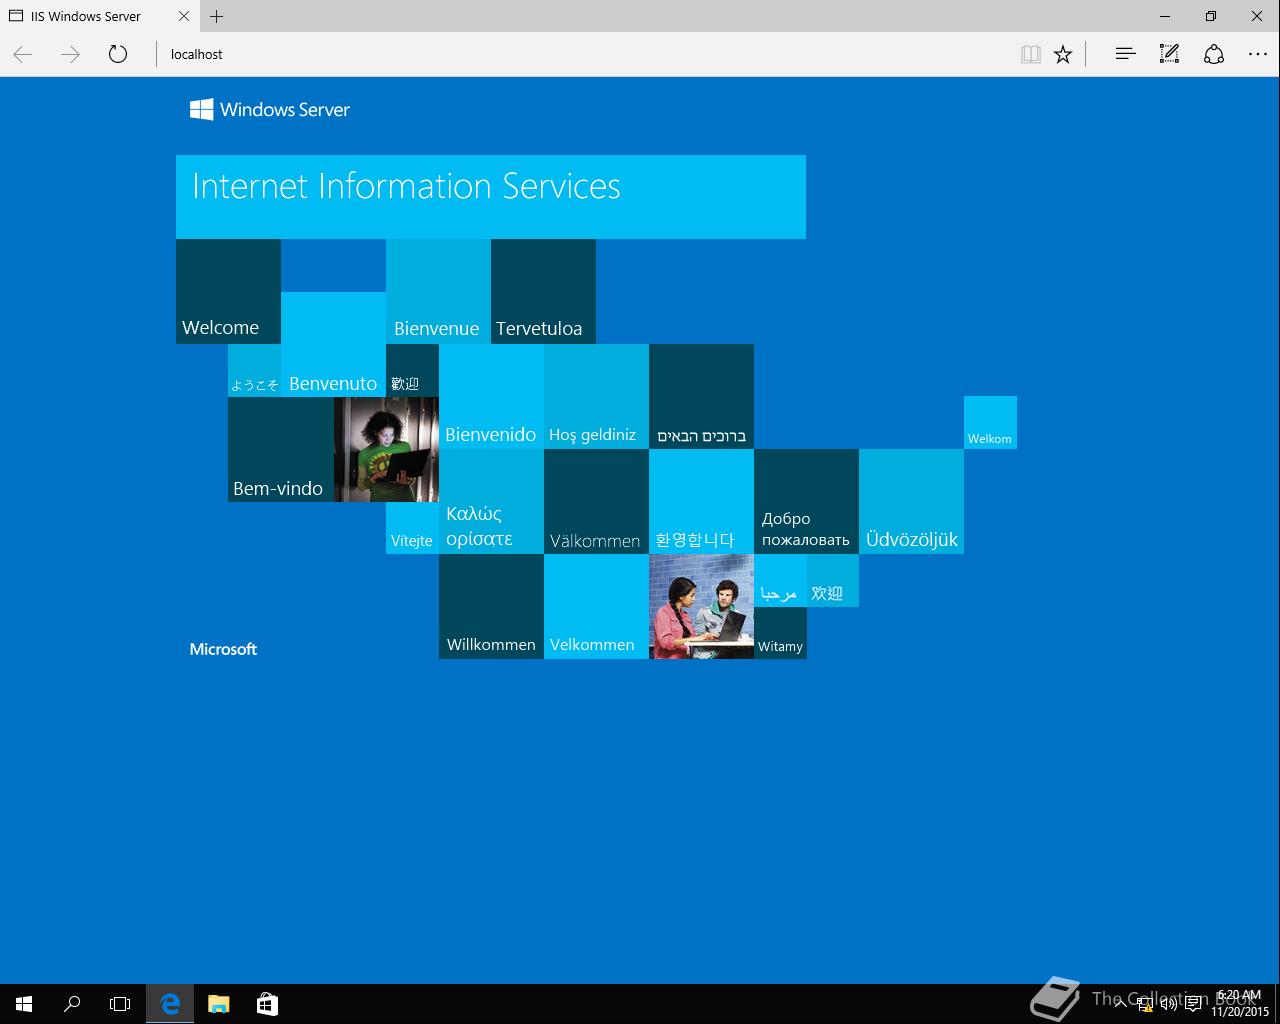1280x1024 pixels.
Task: Click the Добро пожаловать tile
Action: (806, 501)
